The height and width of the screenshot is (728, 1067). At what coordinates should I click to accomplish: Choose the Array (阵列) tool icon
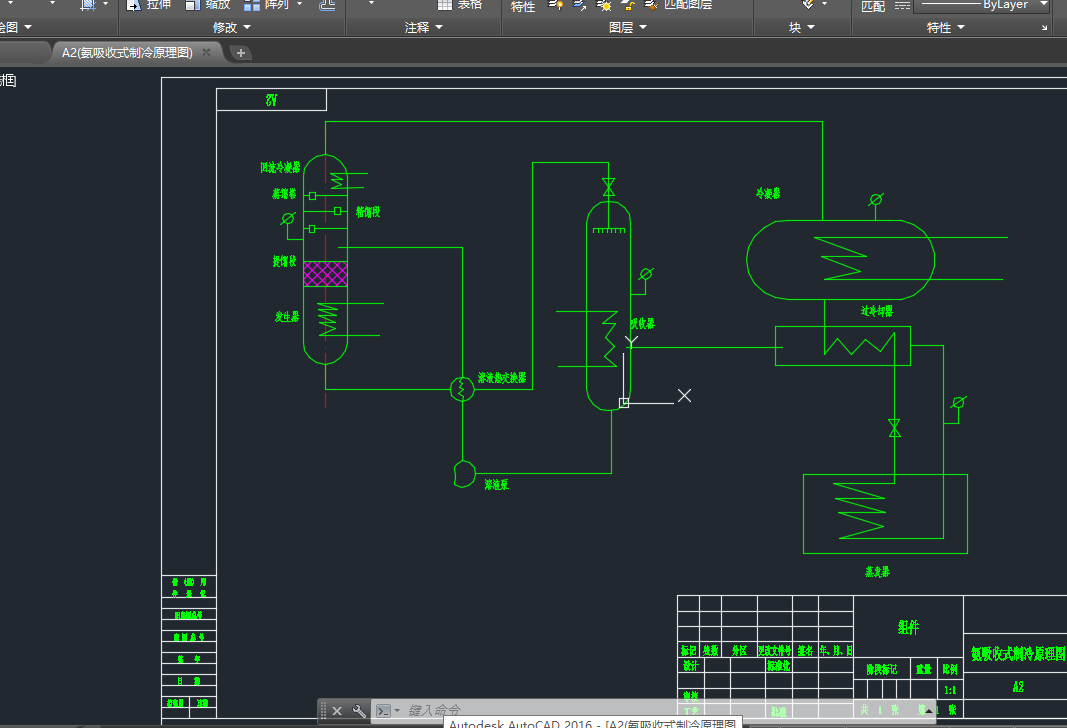pyautogui.click(x=252, y=5)
